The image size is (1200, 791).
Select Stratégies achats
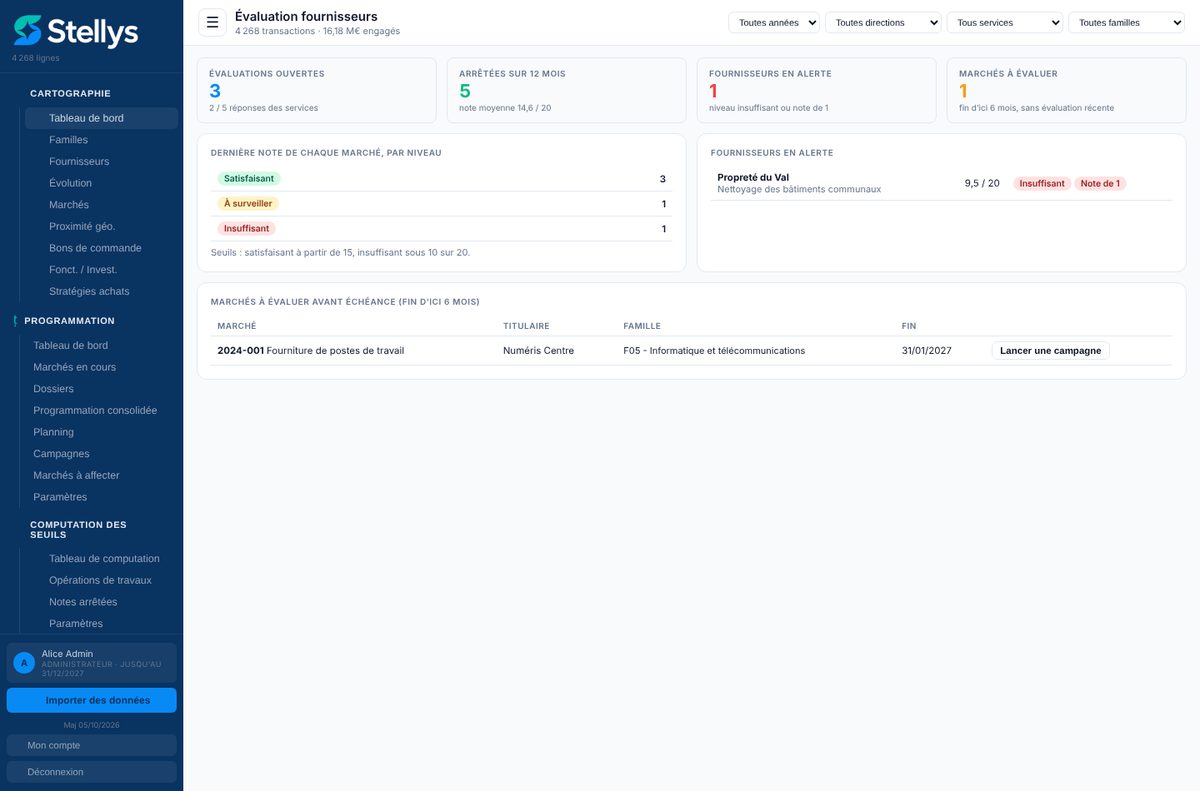pyautogui.click(x=101, y=292)
